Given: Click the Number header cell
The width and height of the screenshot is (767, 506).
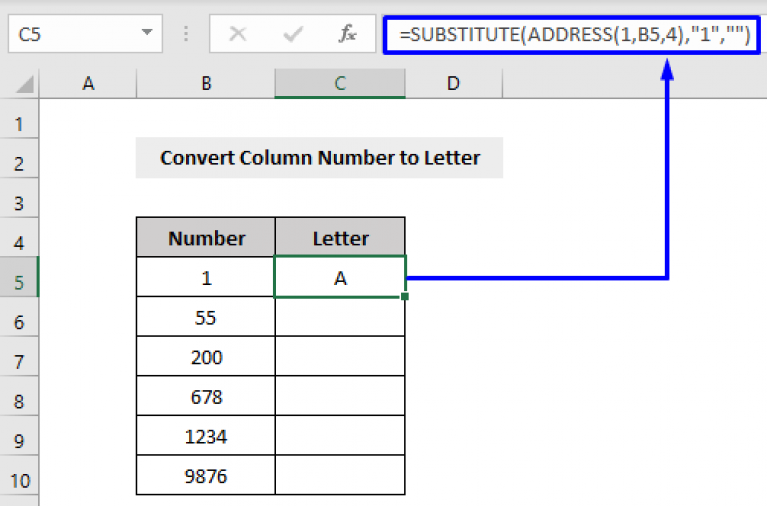Looking at the screenshot, I should point(206,238).
